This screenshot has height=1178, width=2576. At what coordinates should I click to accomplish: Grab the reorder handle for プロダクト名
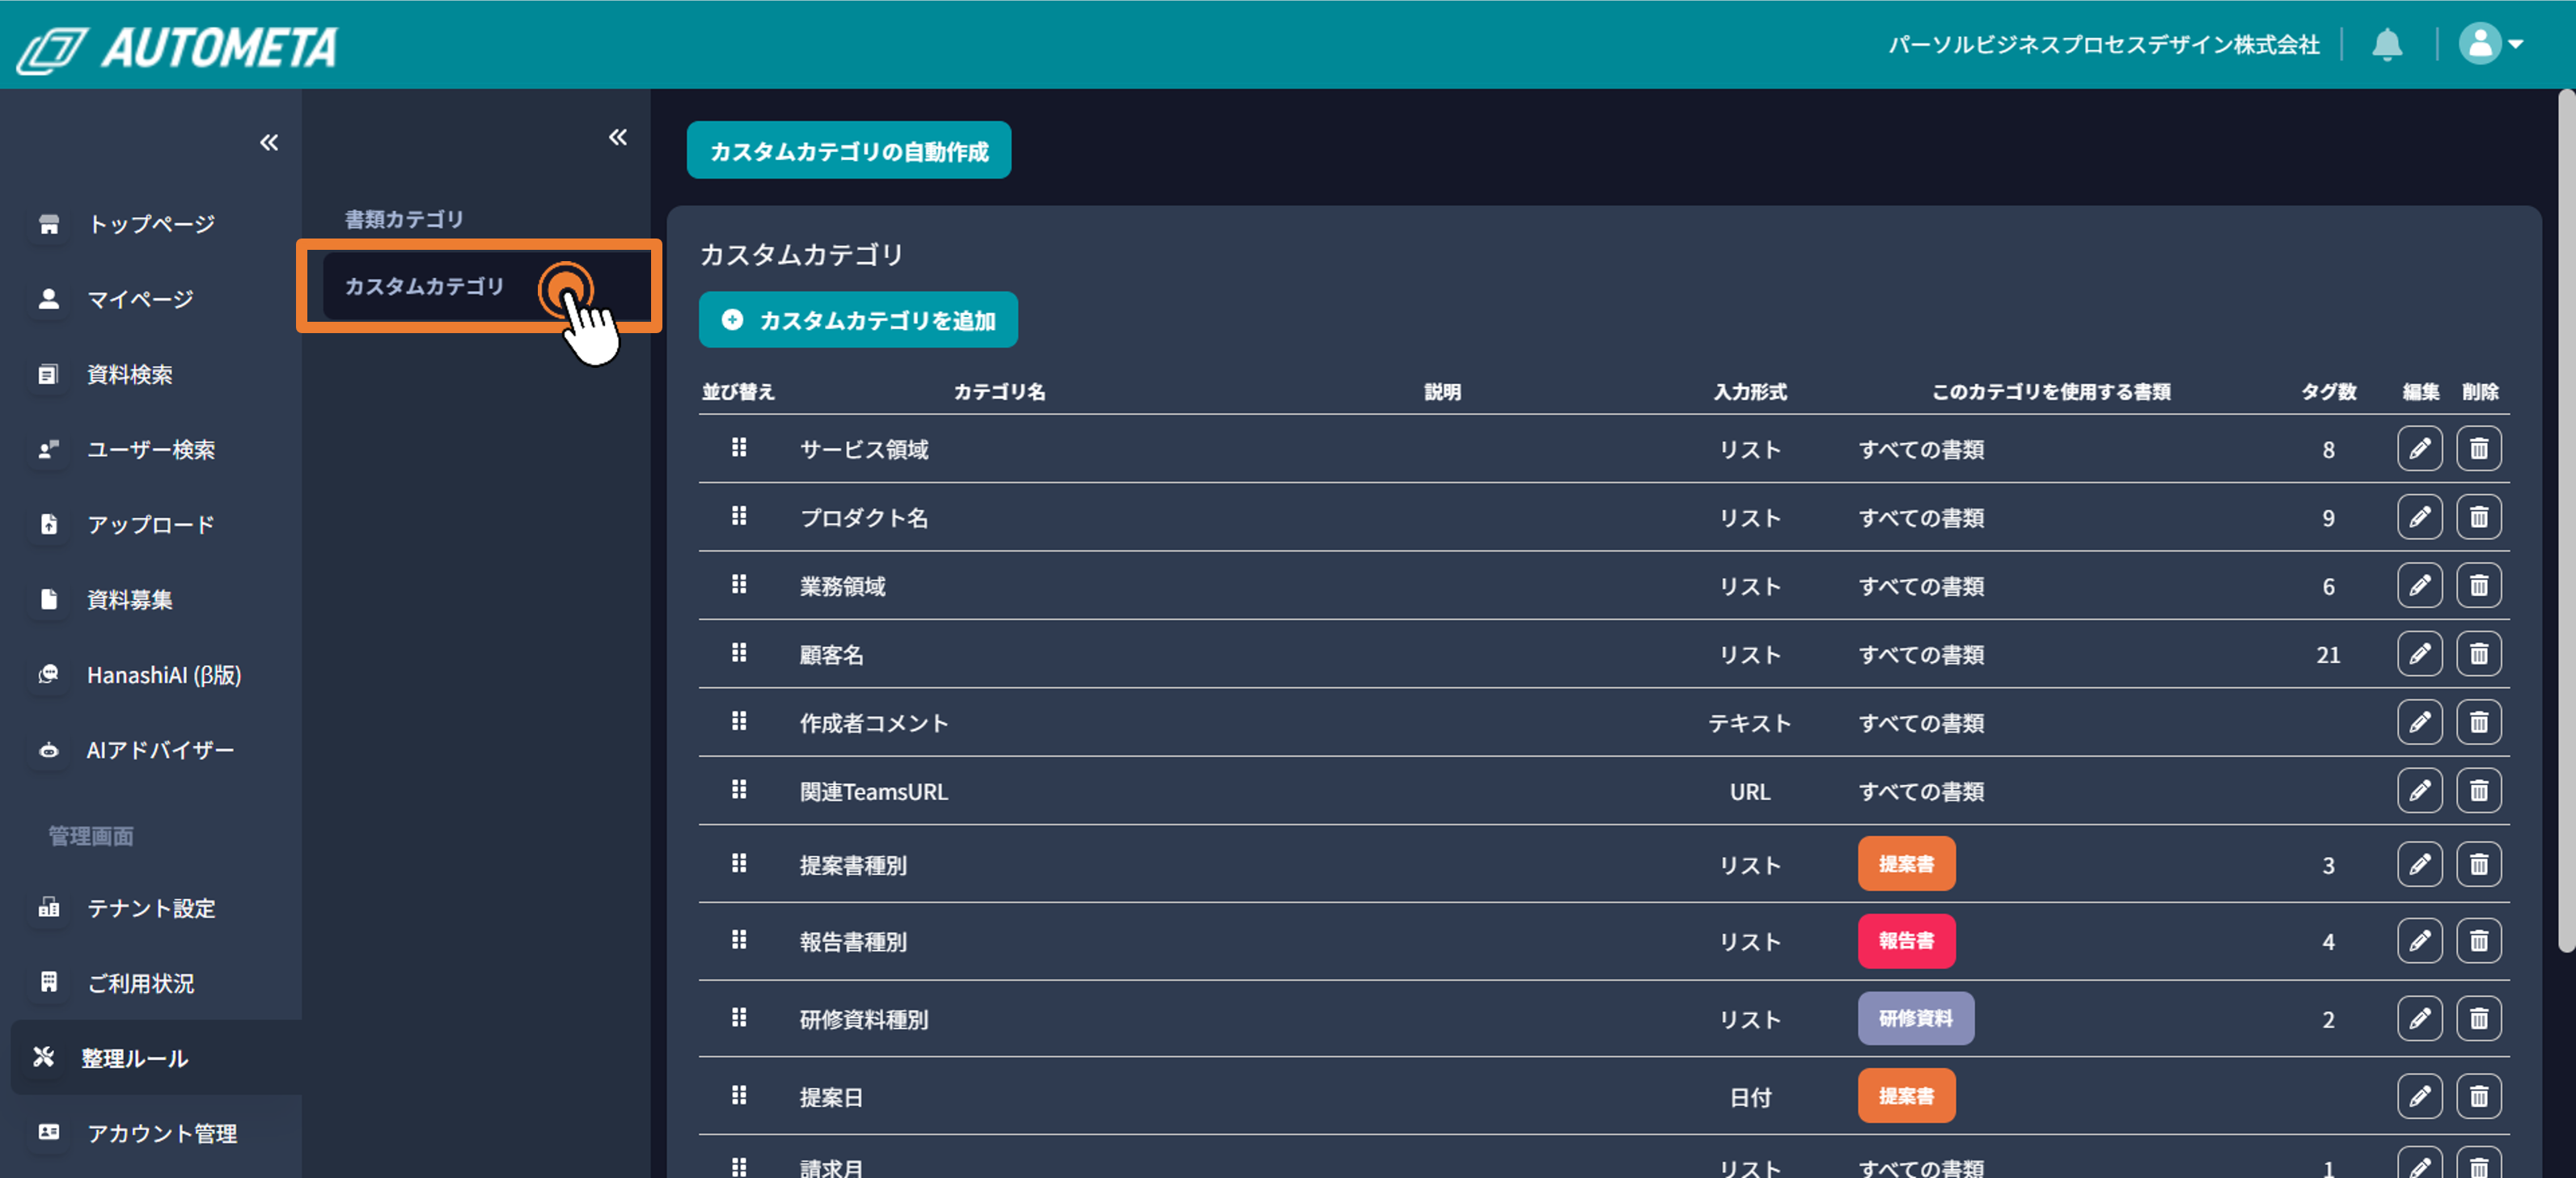coord(739,516)
